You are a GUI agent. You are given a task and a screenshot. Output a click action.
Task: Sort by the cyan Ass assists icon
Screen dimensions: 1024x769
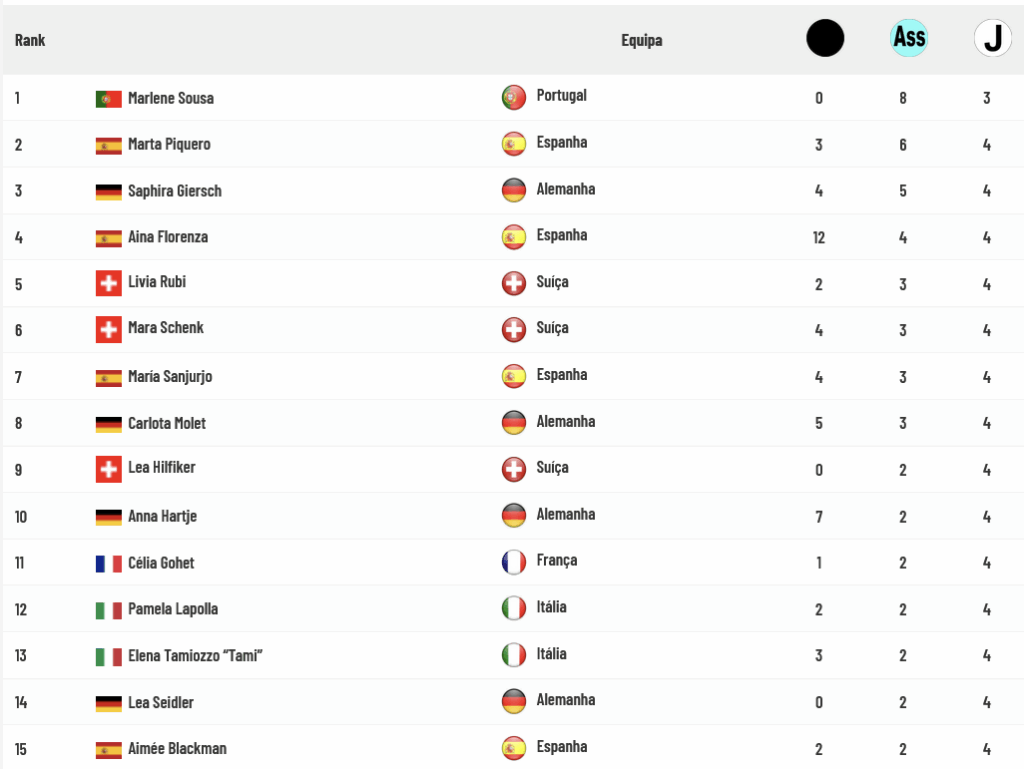coord(909,39)
